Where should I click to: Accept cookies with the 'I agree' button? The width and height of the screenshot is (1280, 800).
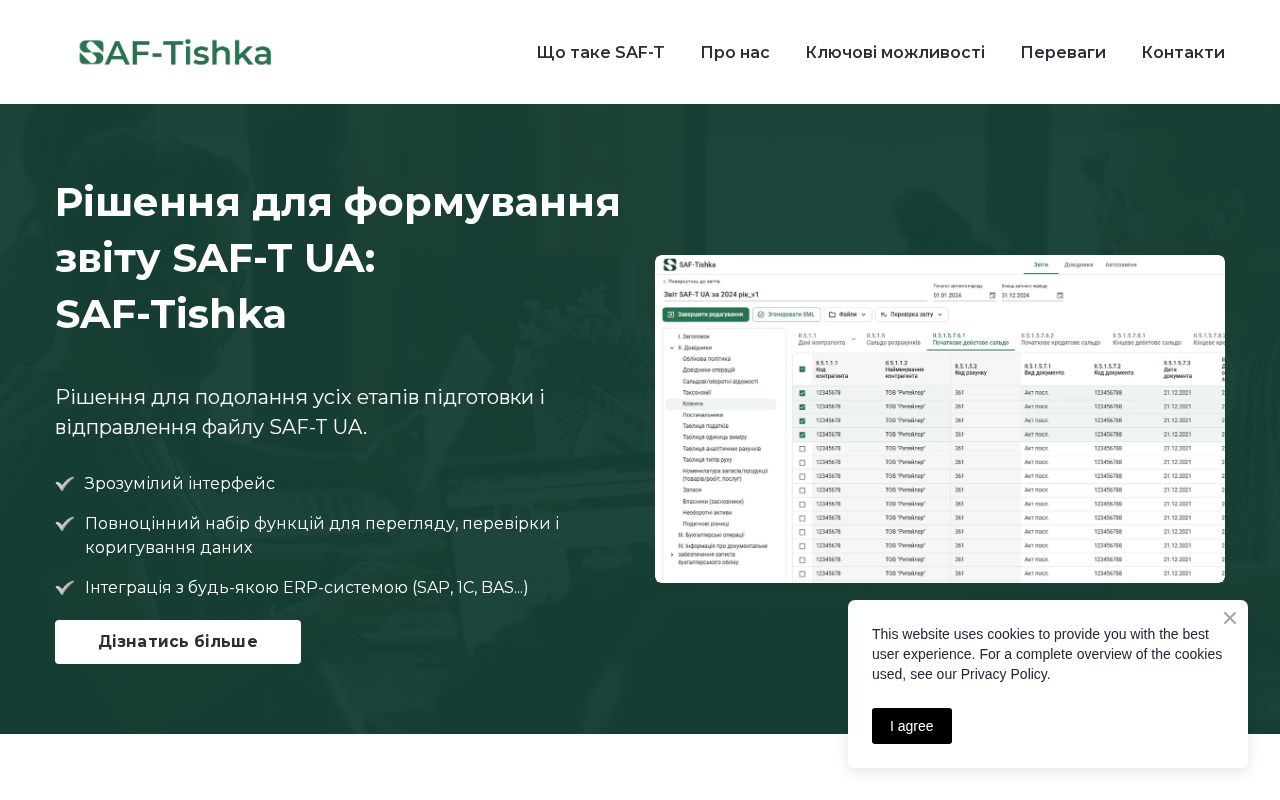[912, 726]
